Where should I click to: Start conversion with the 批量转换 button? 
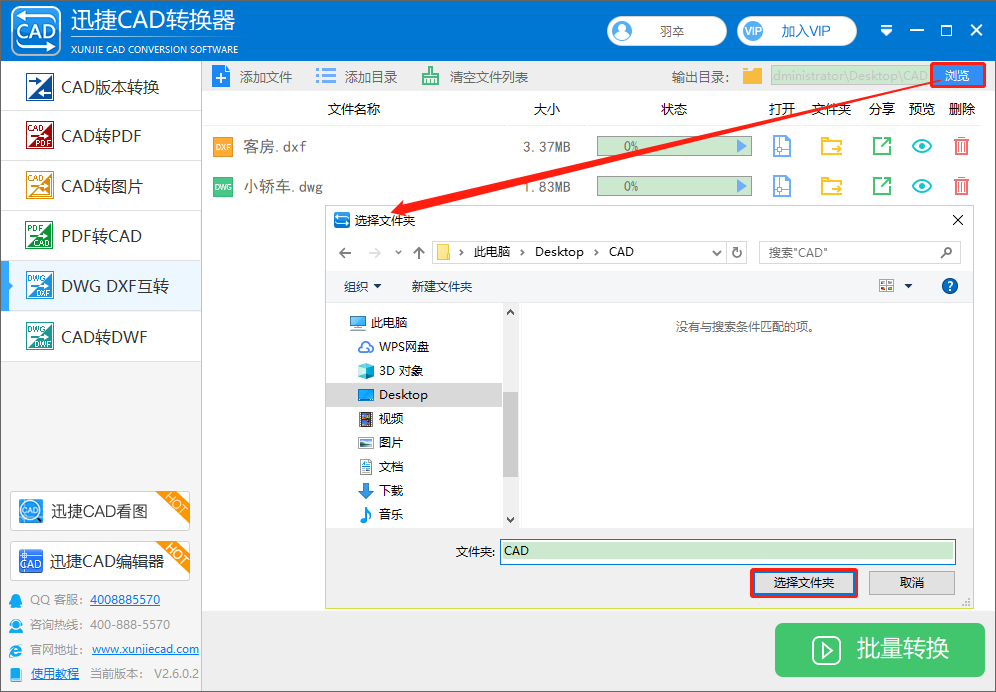pyautogui.click(x=879, y=650)
